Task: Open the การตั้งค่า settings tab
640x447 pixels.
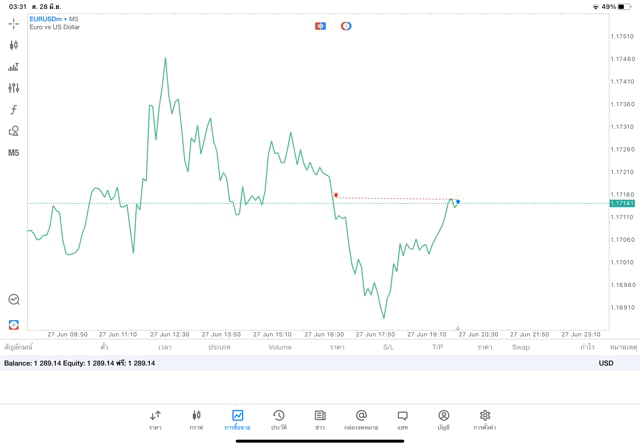Action: pyautogui.click(x=485, y=419)
